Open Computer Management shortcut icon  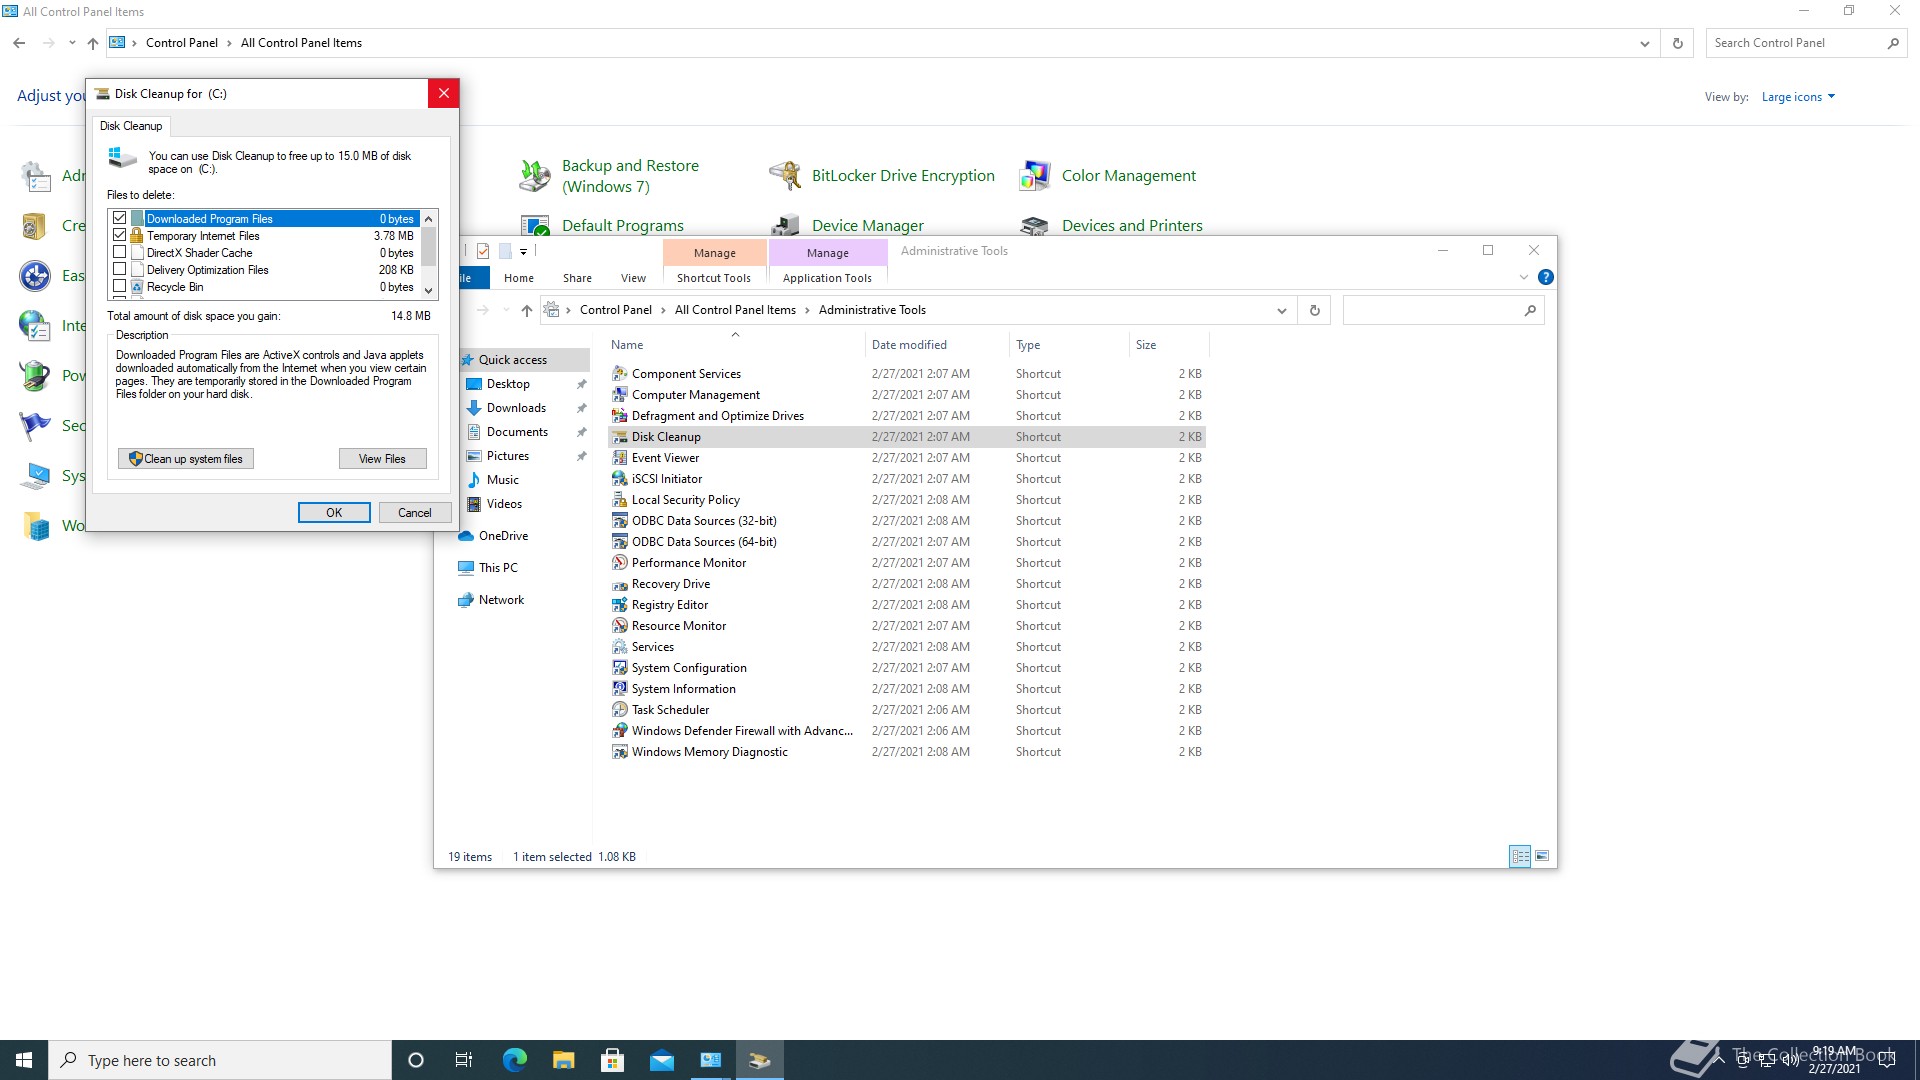(620, 394)
